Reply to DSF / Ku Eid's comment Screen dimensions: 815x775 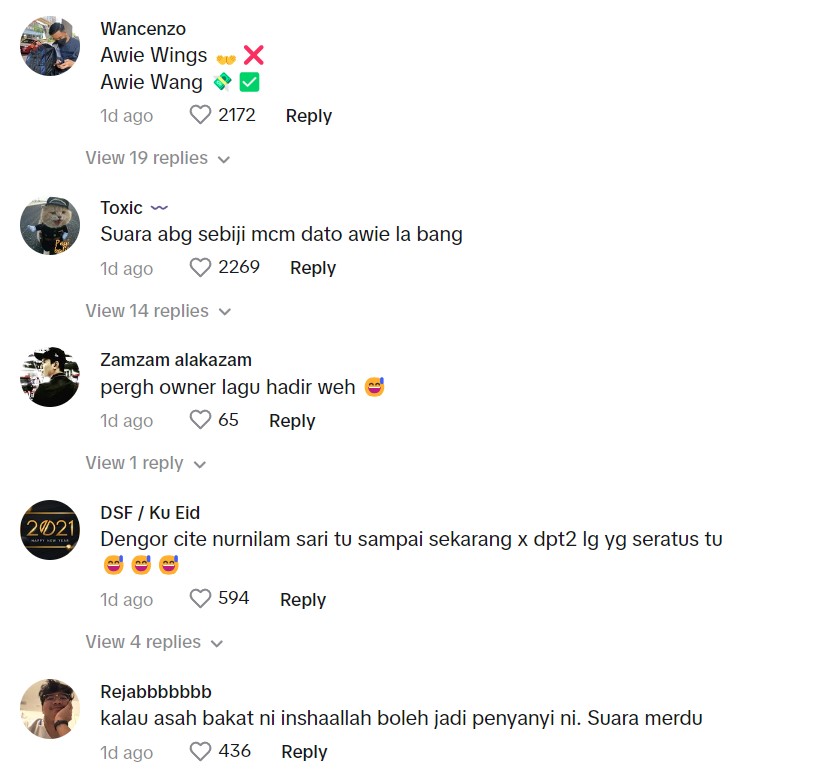(303, 599)
